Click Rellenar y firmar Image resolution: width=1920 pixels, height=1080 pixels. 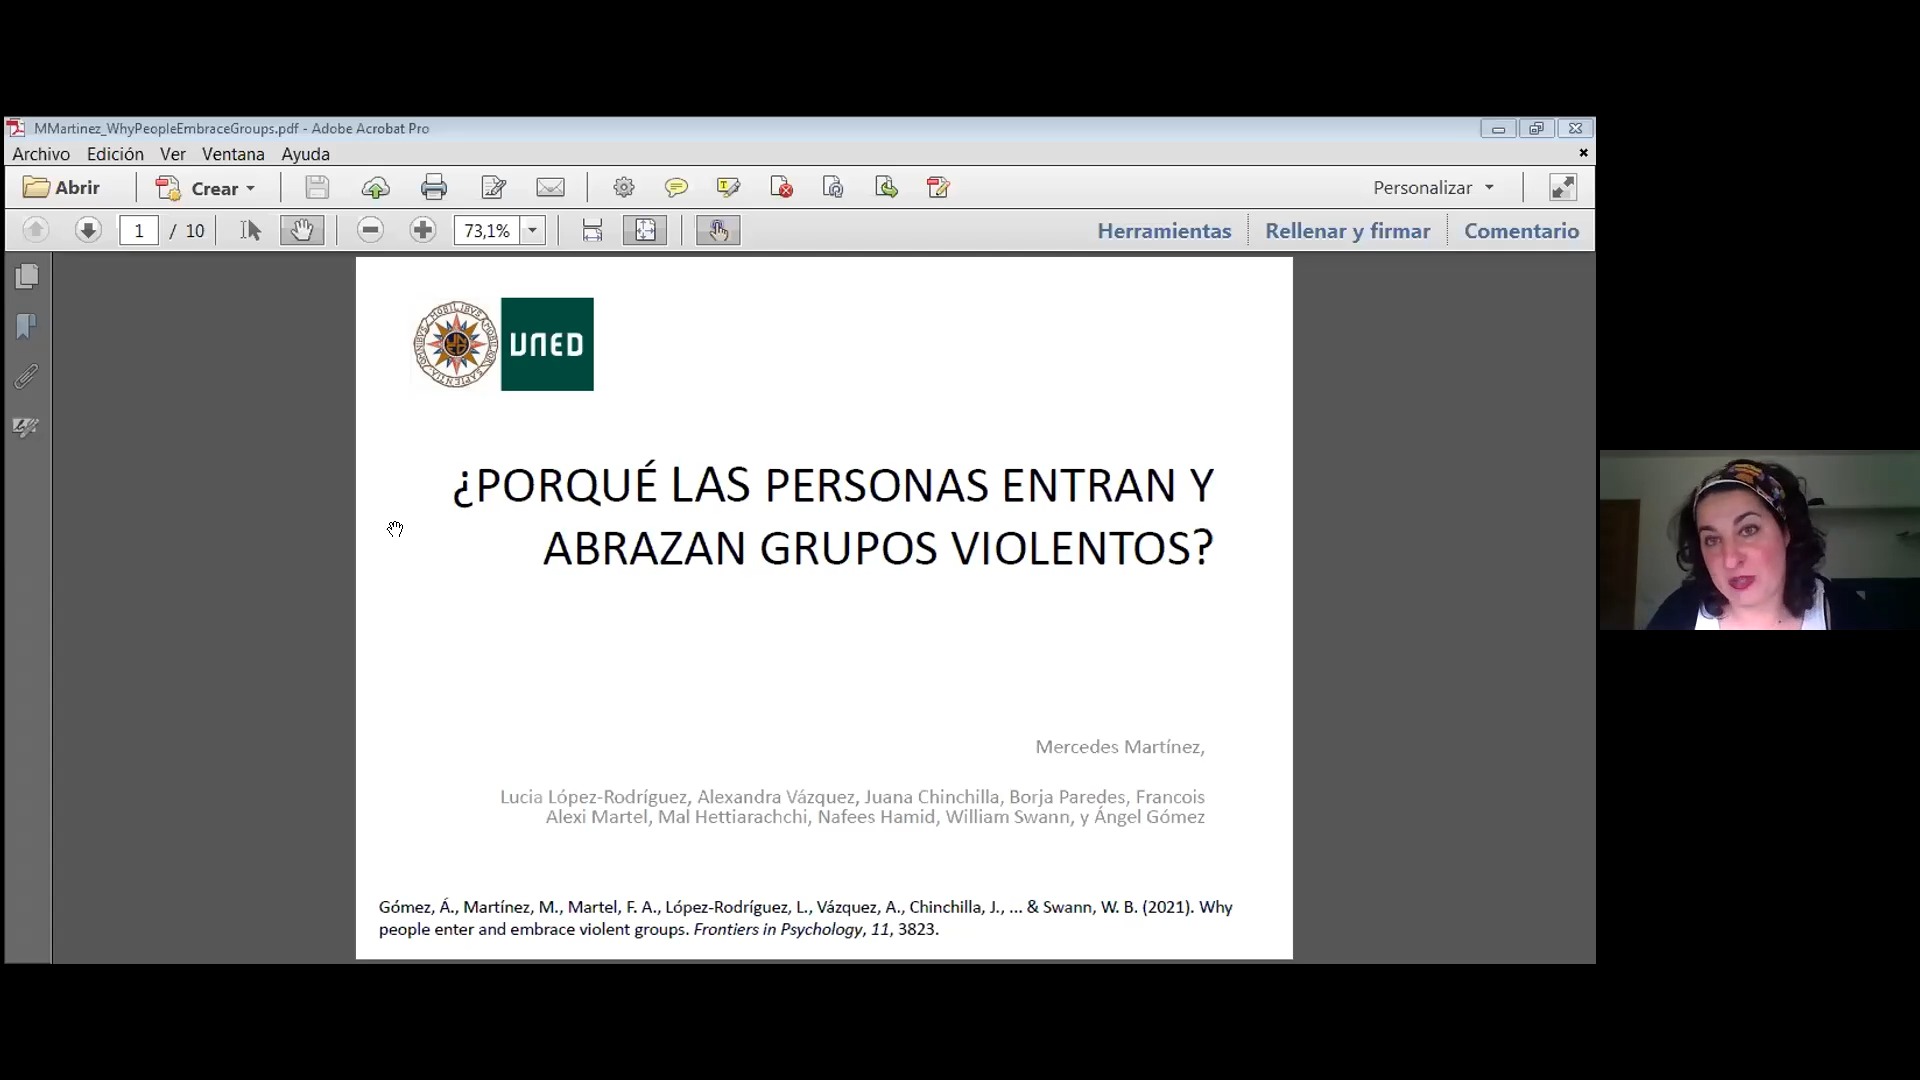click(1347, 231)
